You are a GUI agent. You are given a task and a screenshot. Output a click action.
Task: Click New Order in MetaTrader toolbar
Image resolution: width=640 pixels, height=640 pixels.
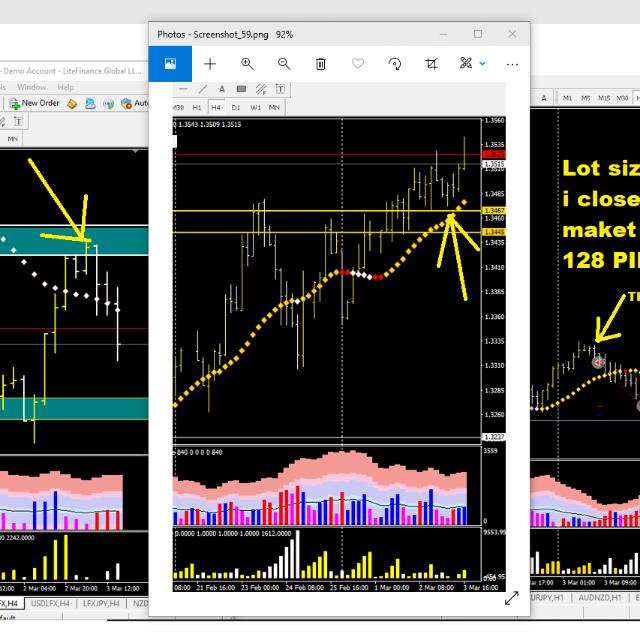(x=34, y=103)
